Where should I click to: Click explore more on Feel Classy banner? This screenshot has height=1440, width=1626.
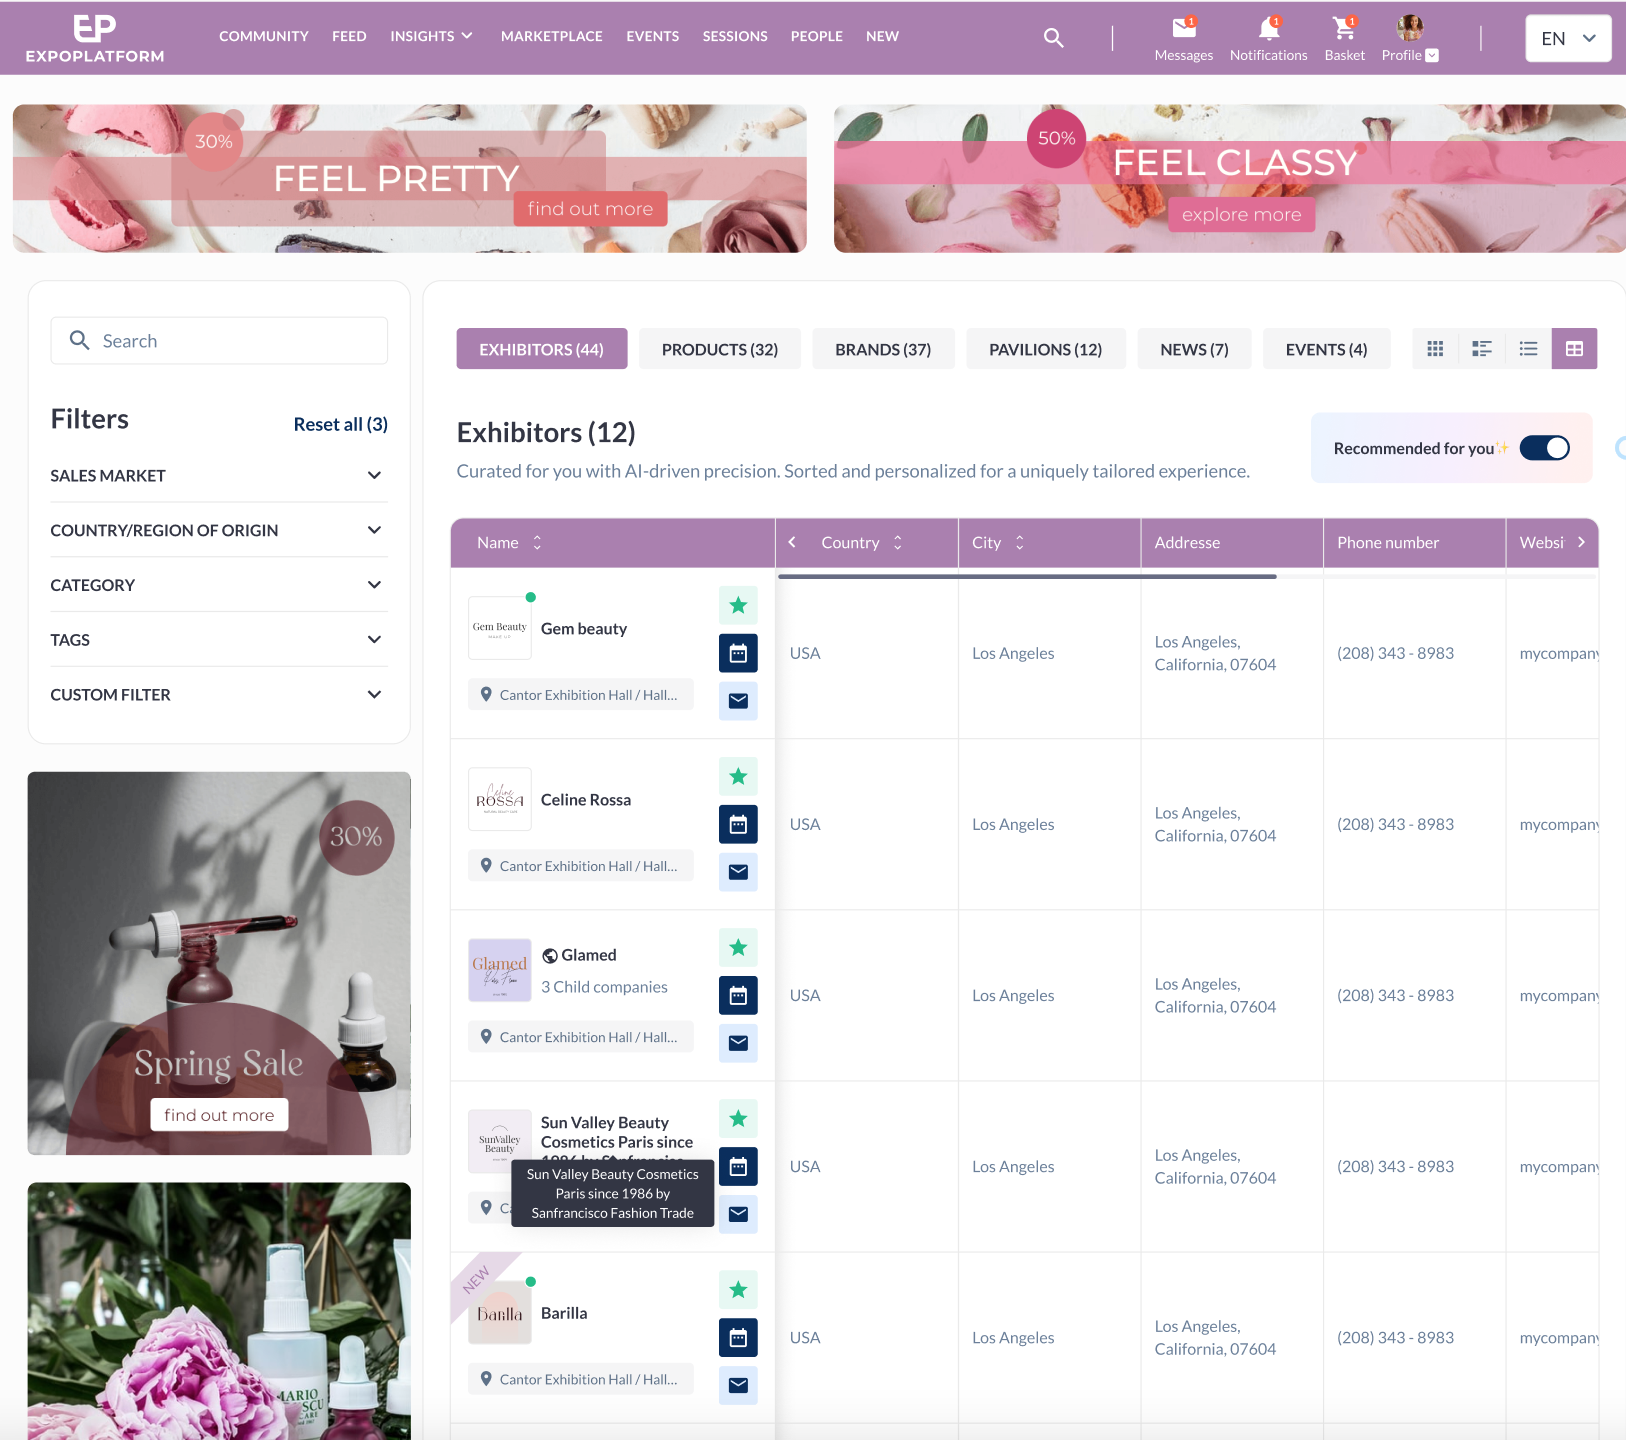point(1241,214)
